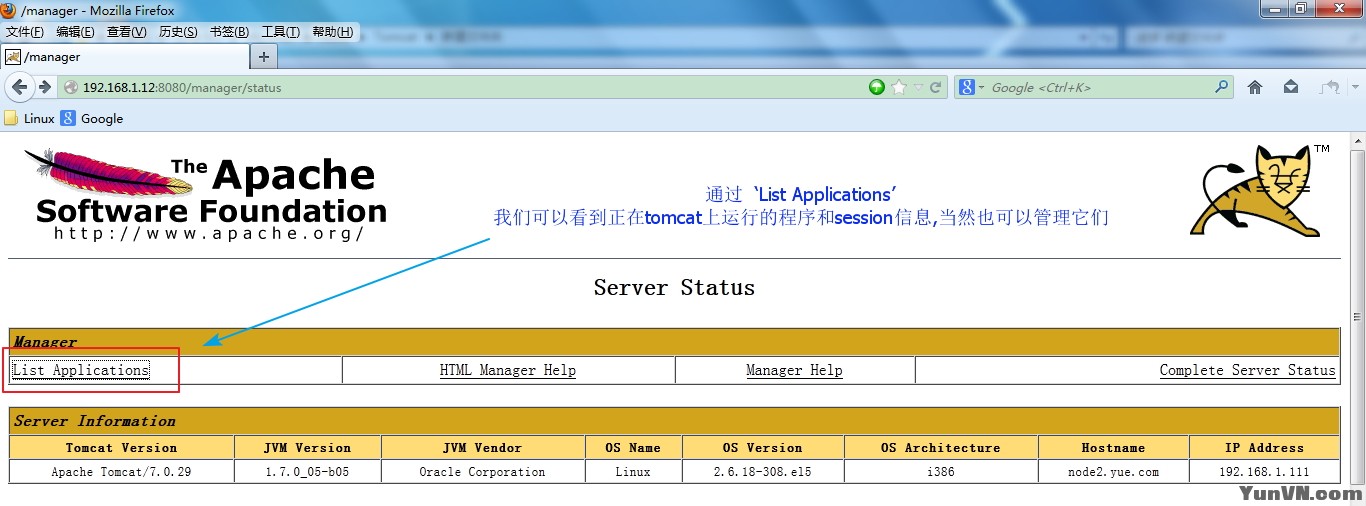This screenshot has width=1366, height=506.
Task: Open the history dropdown arrow in address bar
Action: tap(918, 88)
